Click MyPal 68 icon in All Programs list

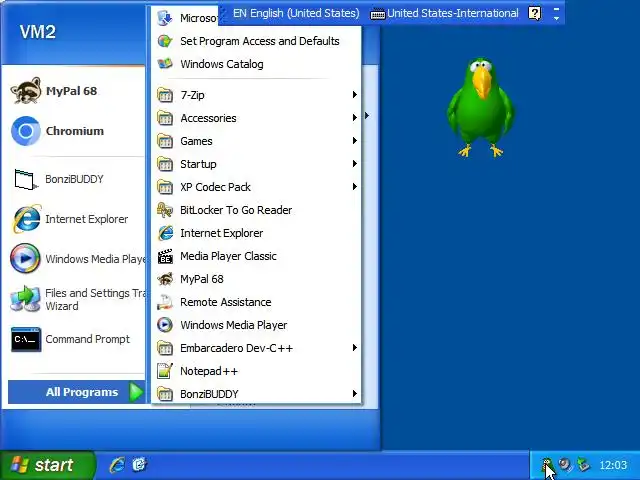(x=165, y=279)
